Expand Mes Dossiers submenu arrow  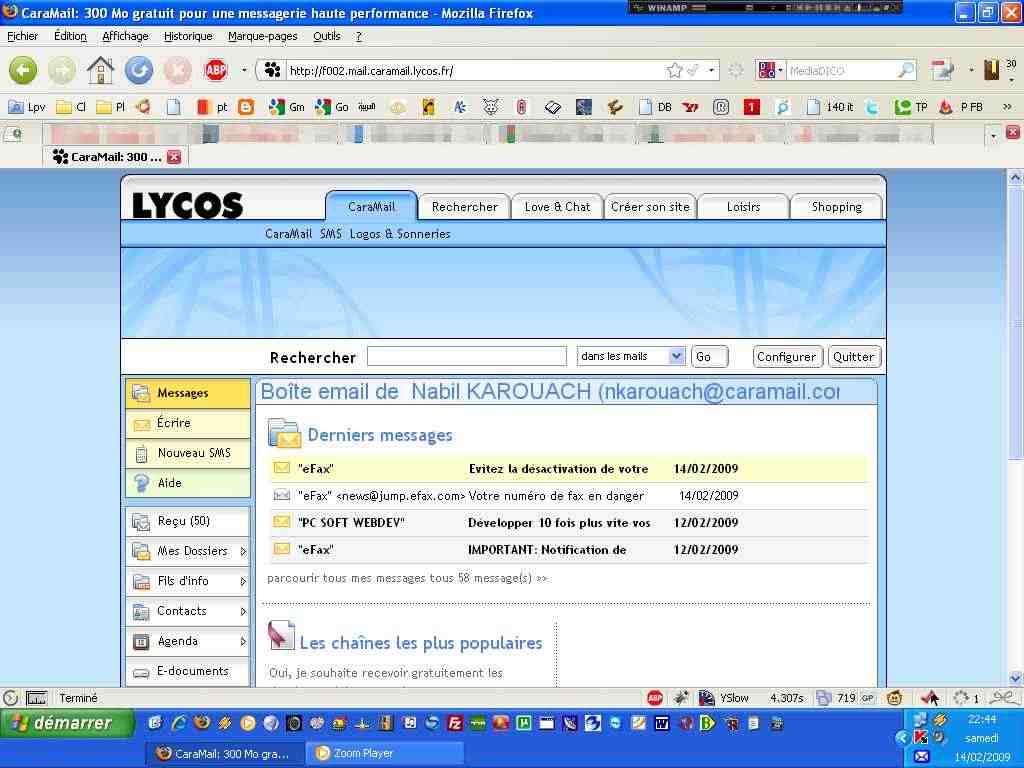(x=243, y=552)
